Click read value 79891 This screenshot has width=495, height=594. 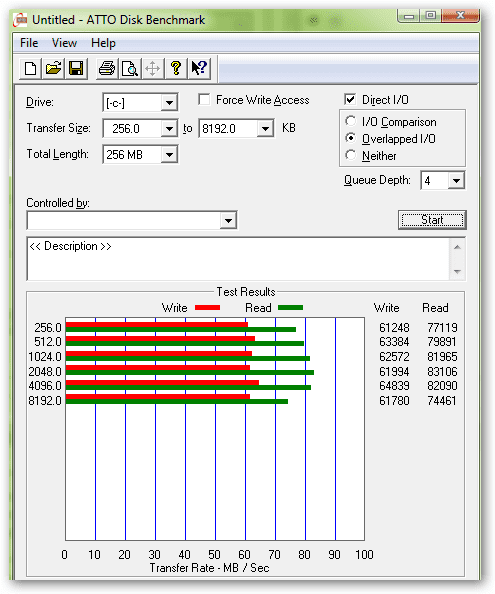[442, 342]
